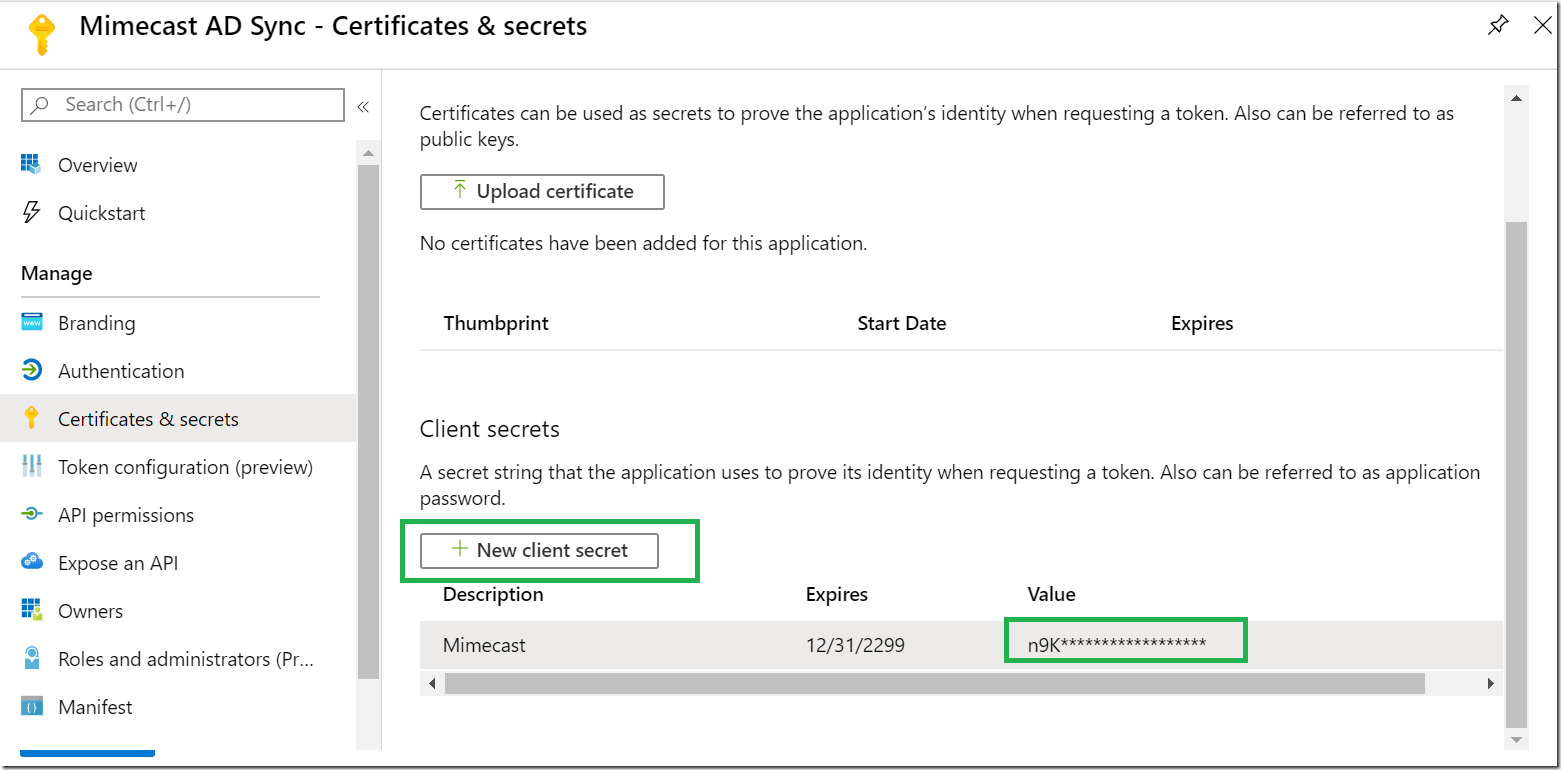Viewport: 1561px width, 770px height.
Task: Click the Manifest braces icon
Action: coord(32,706)
